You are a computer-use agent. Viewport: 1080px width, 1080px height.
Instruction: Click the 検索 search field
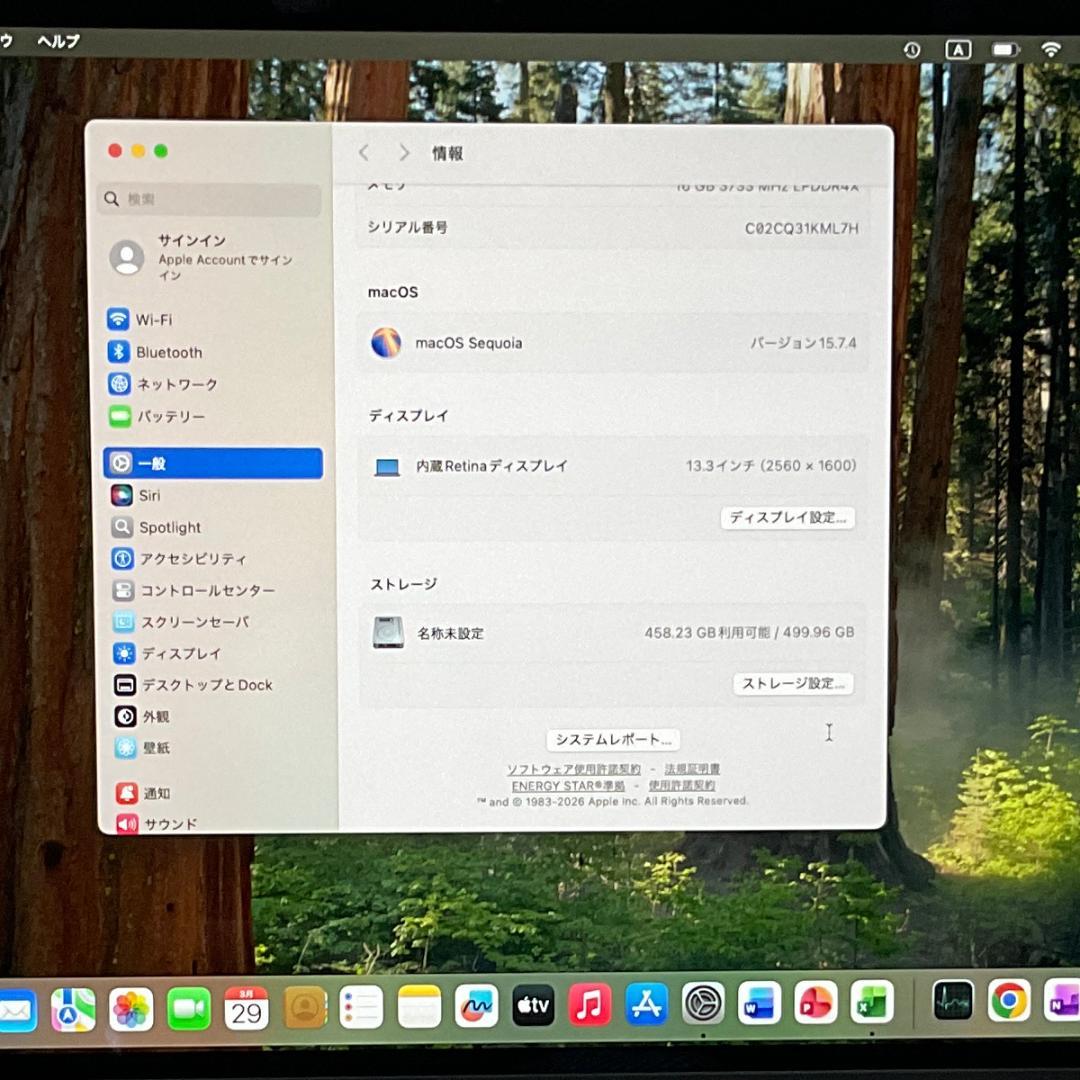click(208, 199)
